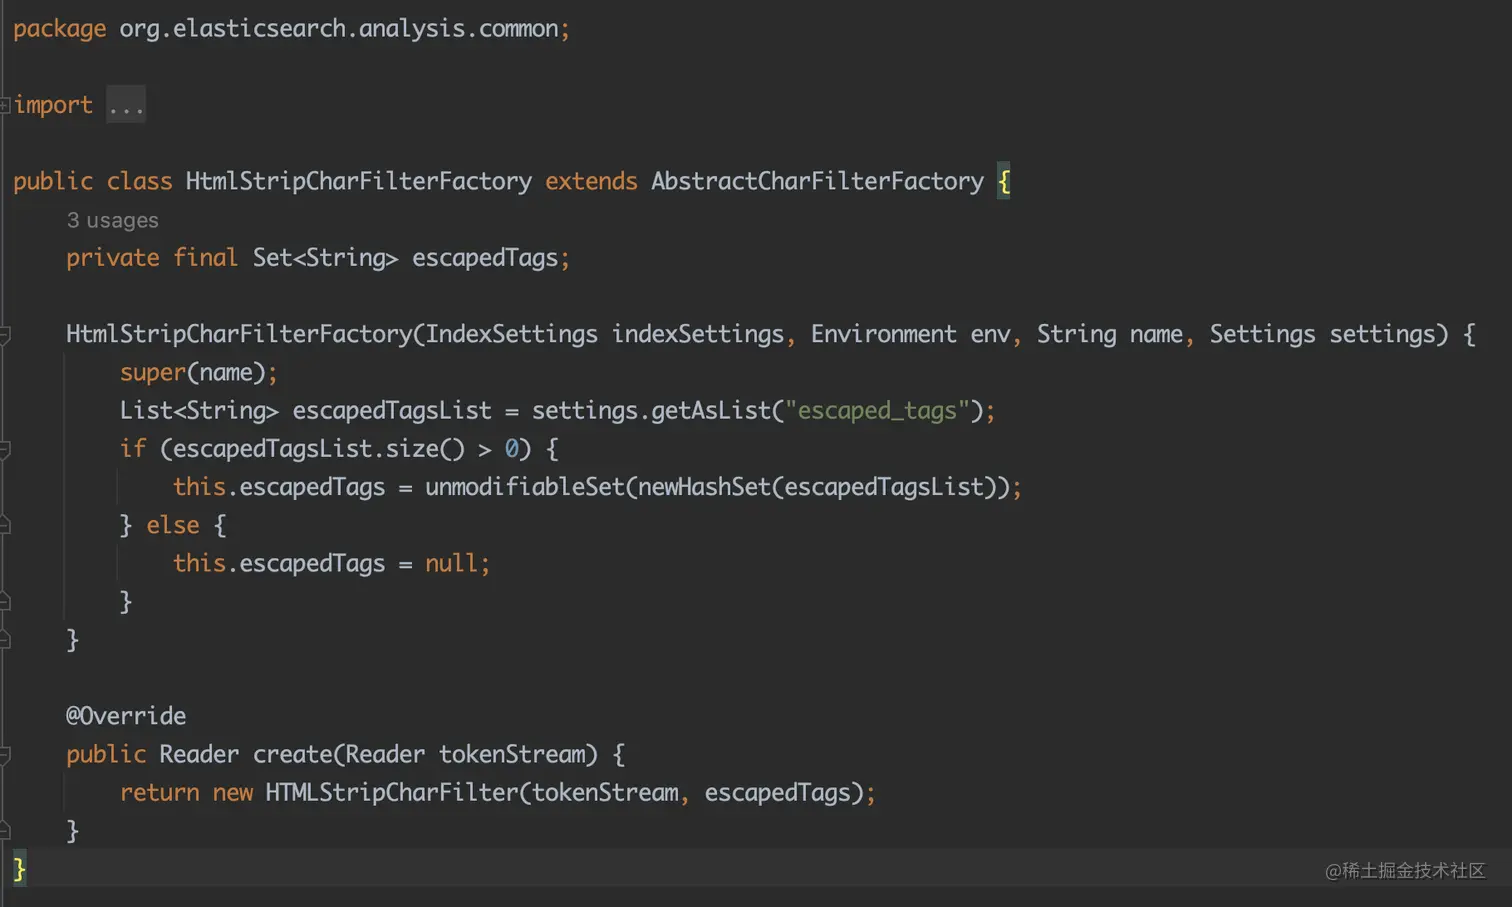Image resolution: width=1512 pixels, height=907 pixels.
Task: Click 'org.elasticsearch.analysis.common' package name
Action: tap(338, 29)
